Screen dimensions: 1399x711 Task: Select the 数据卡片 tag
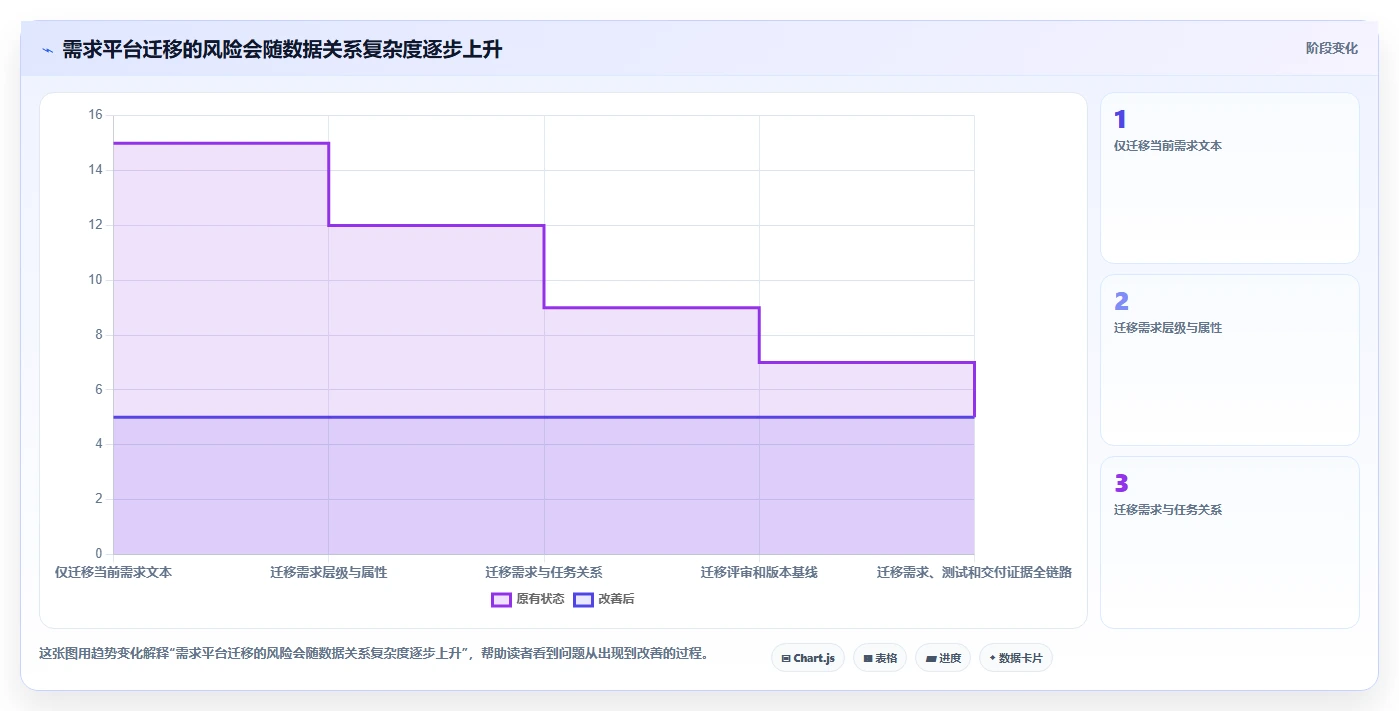(1016, 658)
